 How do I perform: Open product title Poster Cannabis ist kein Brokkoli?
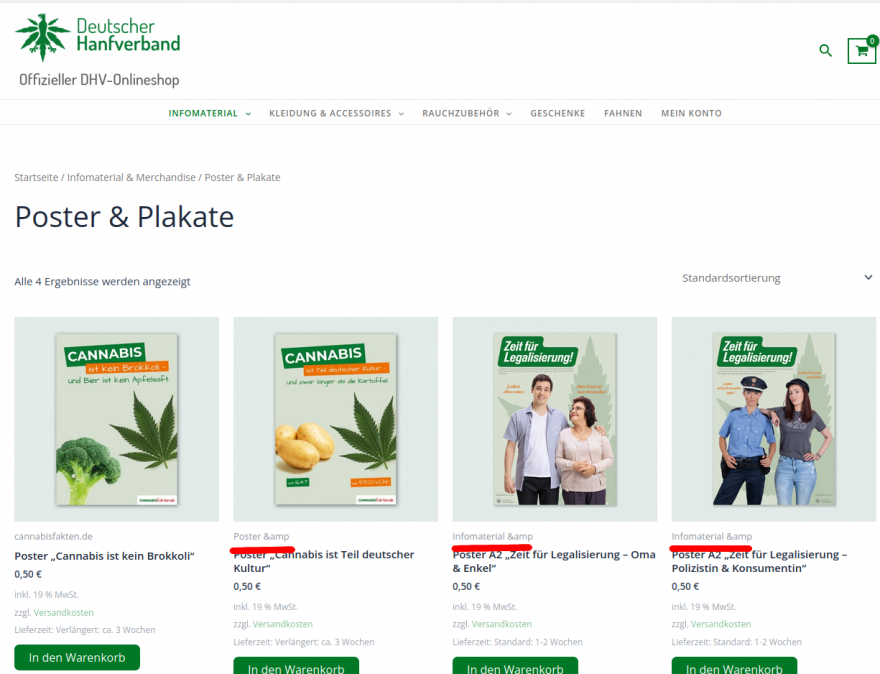(x=104, y=556)
